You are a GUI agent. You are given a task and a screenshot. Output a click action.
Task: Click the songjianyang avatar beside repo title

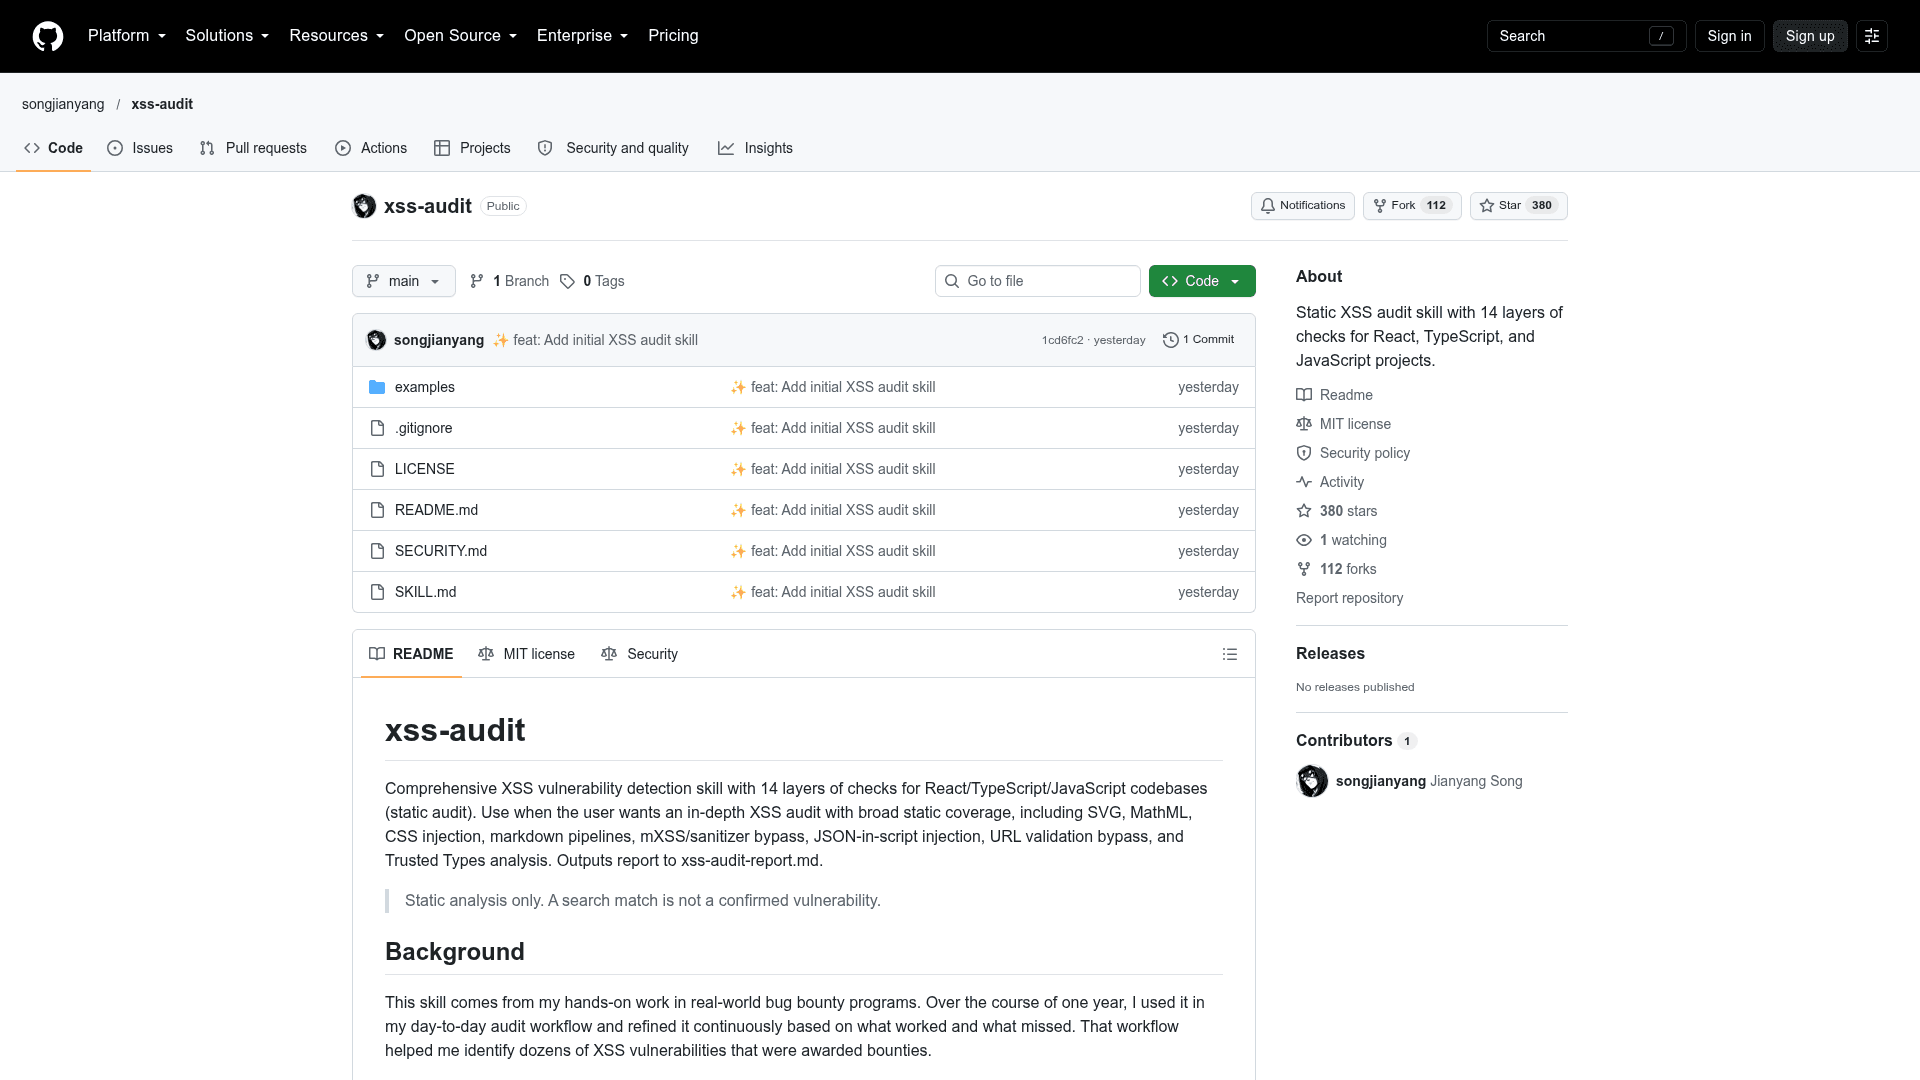click(x=364, y=206)
